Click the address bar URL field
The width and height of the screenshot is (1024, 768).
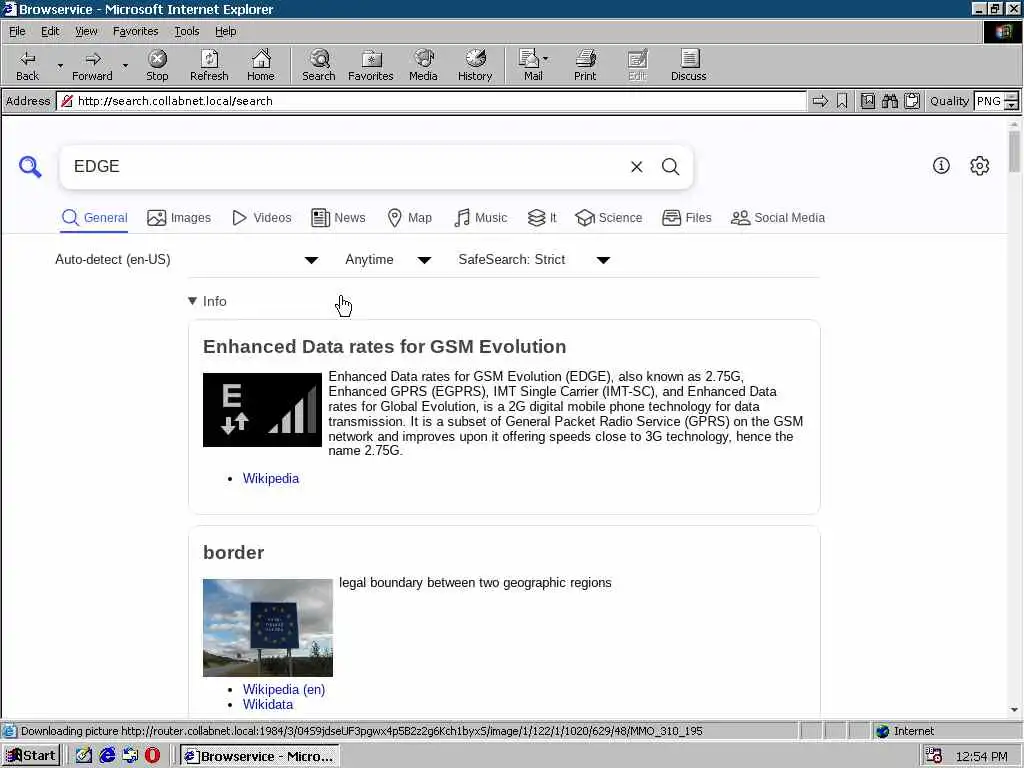(432, 101)
